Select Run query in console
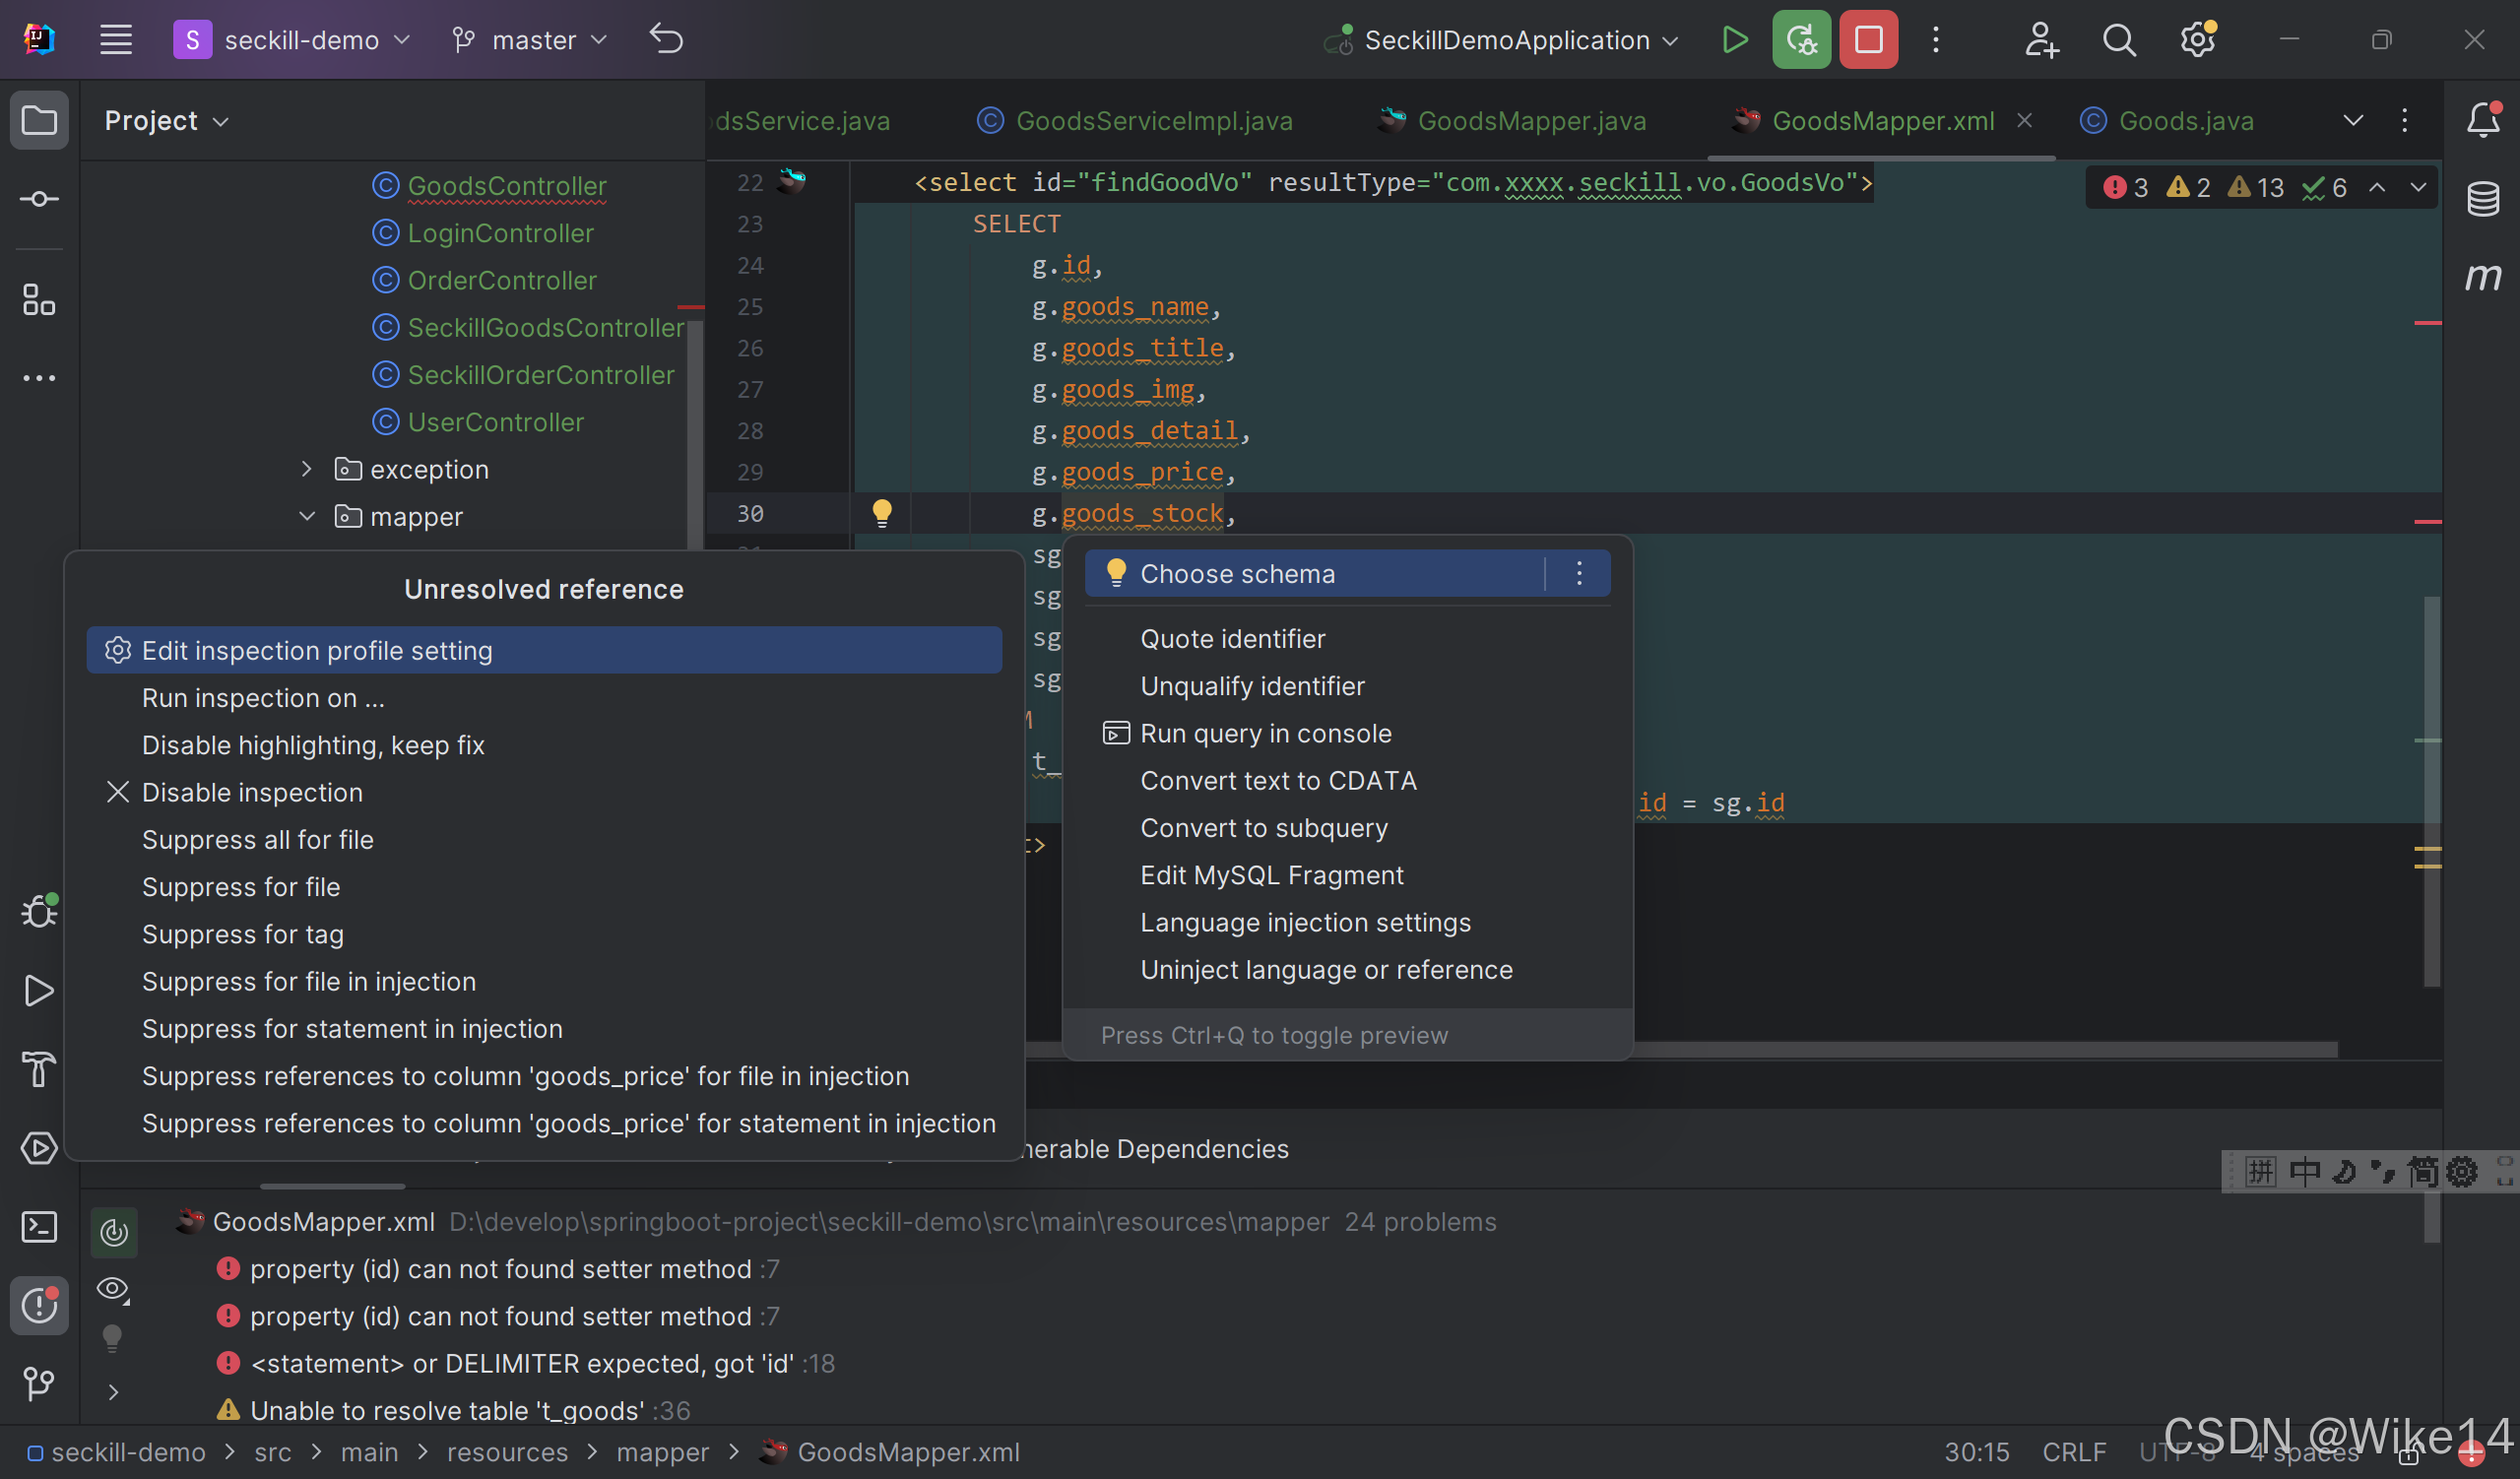The width and height of the screenshot is (2520, 1479). pos(1347,733)
